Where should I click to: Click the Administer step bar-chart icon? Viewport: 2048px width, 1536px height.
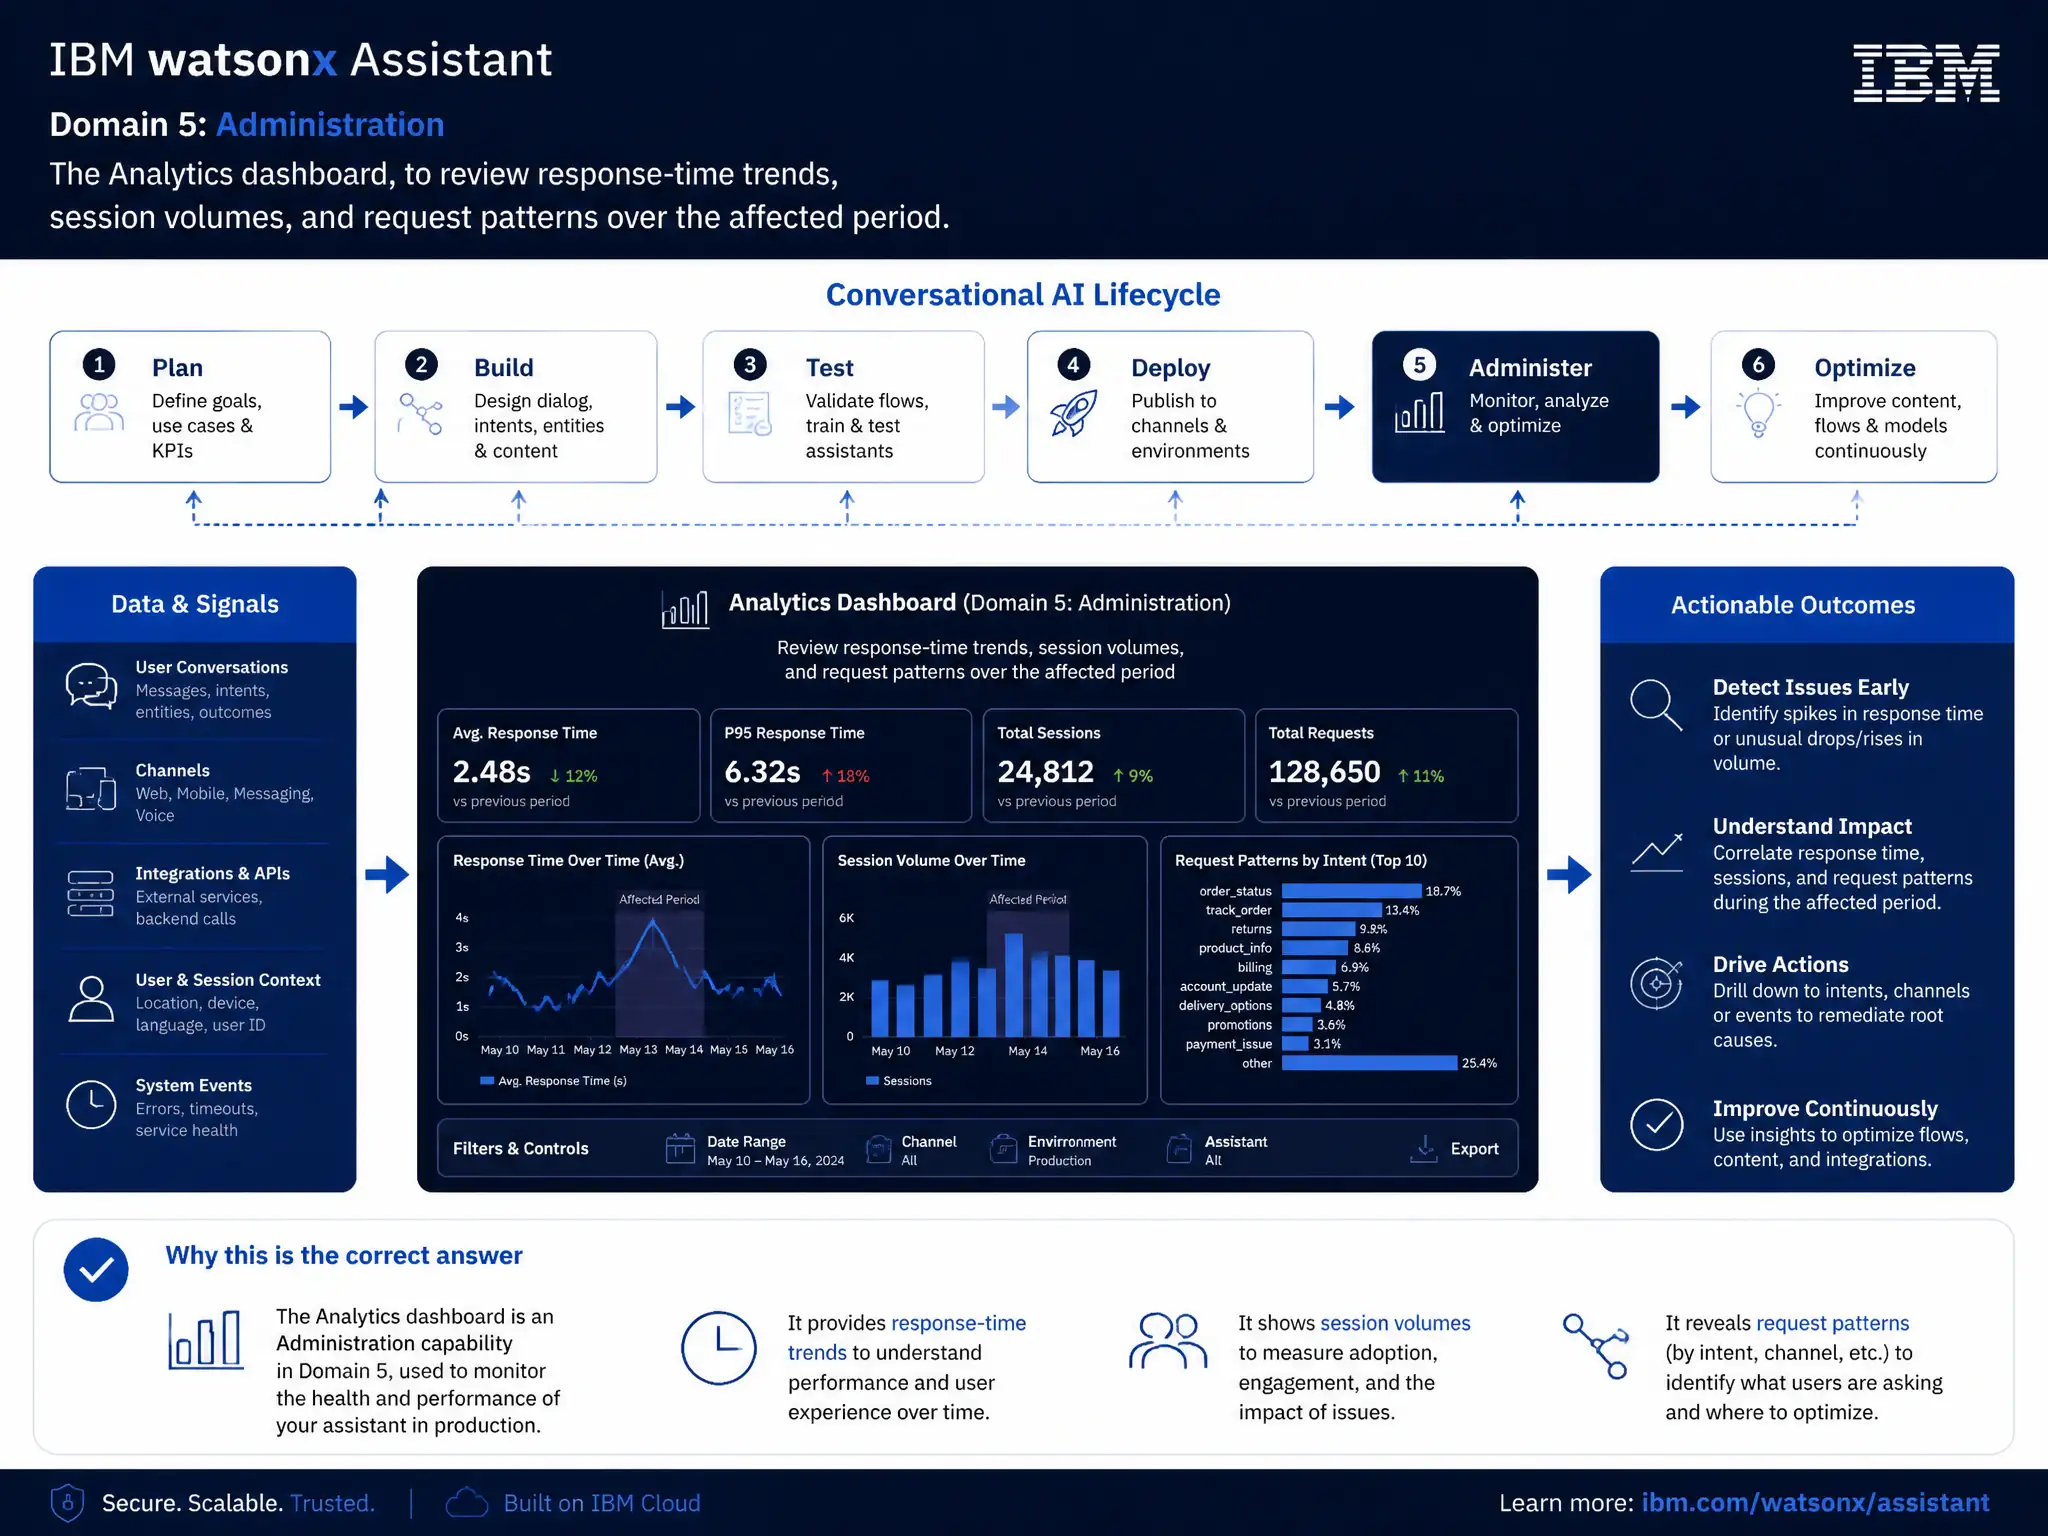[x=1419, y=412]
